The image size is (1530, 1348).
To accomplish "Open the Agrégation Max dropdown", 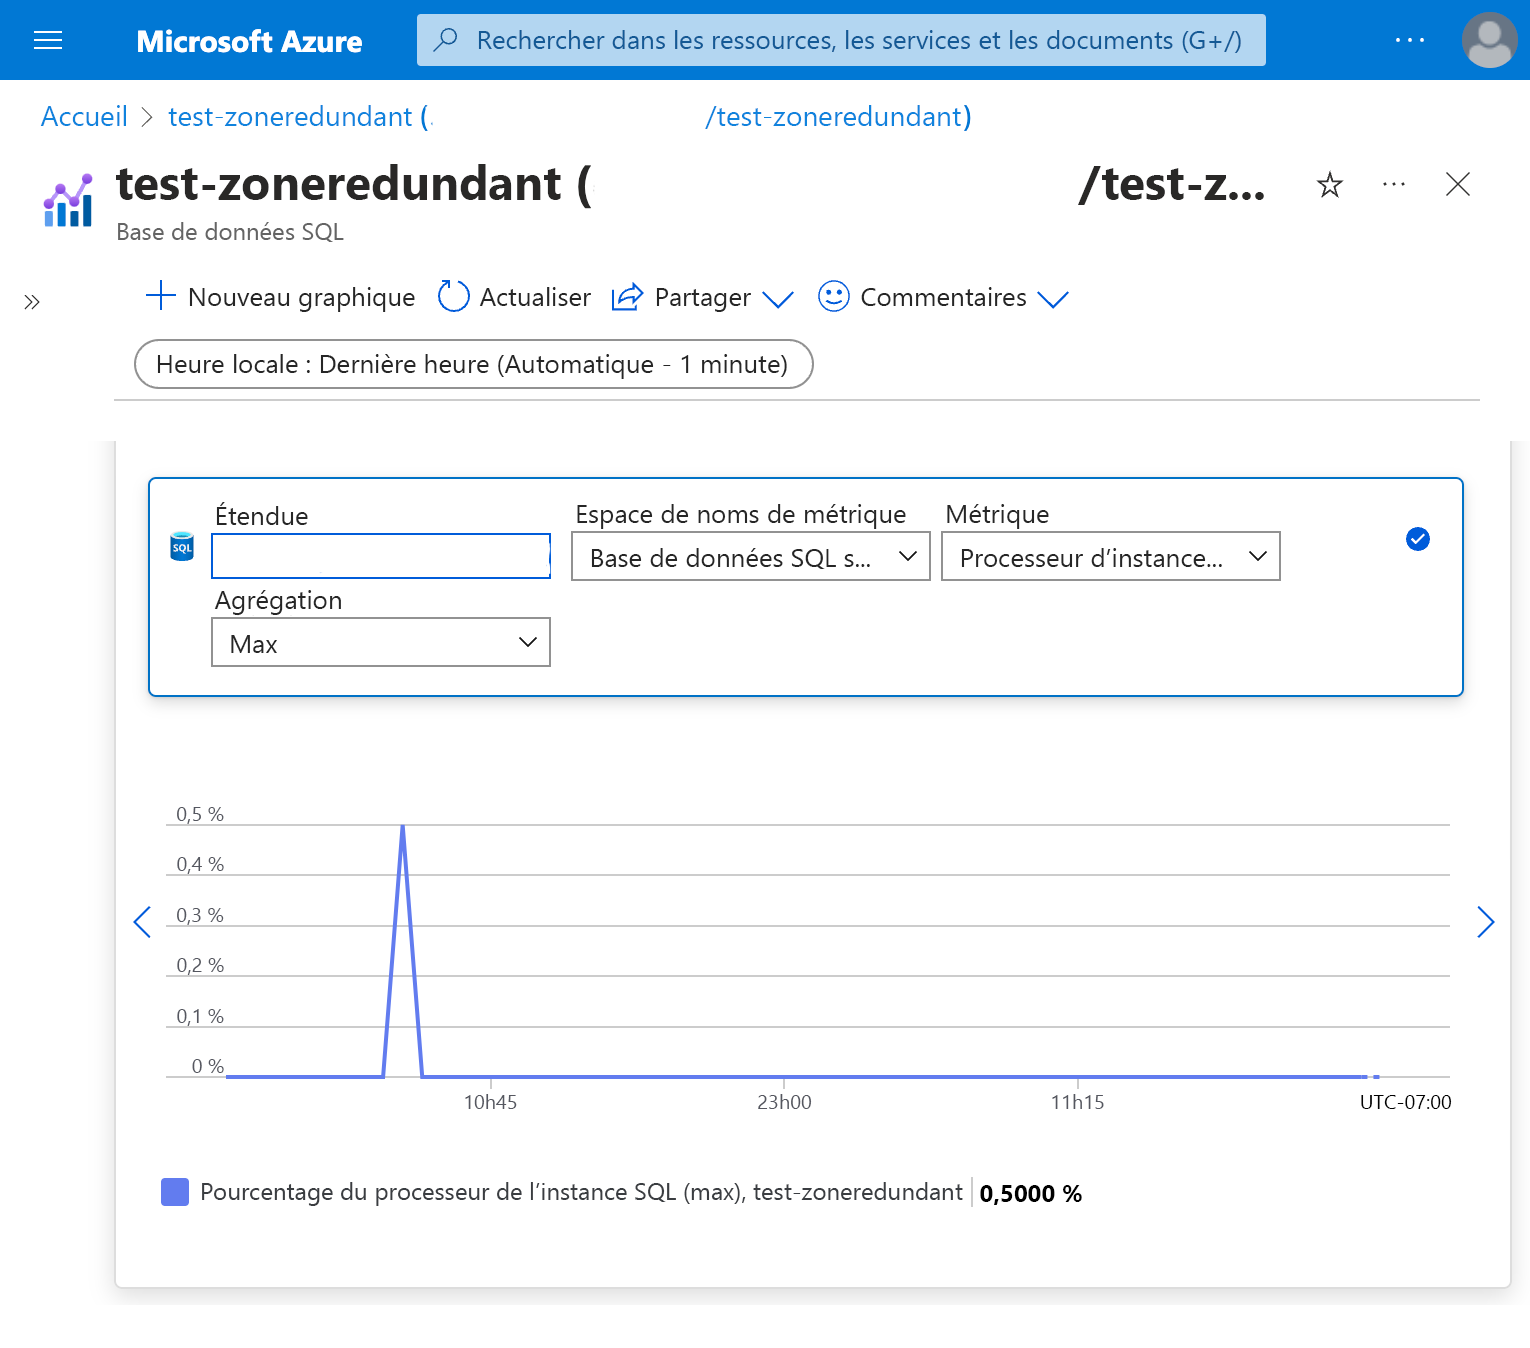I will 381,643.
